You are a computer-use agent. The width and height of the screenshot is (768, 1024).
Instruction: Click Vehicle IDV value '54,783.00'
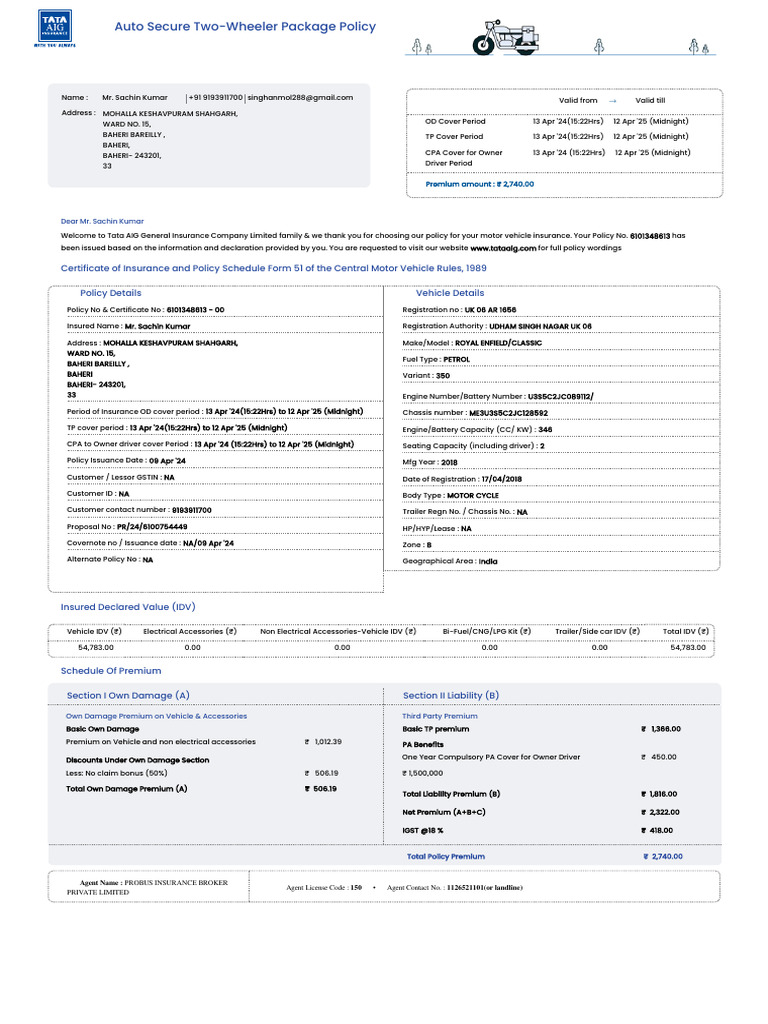point(96,648)
